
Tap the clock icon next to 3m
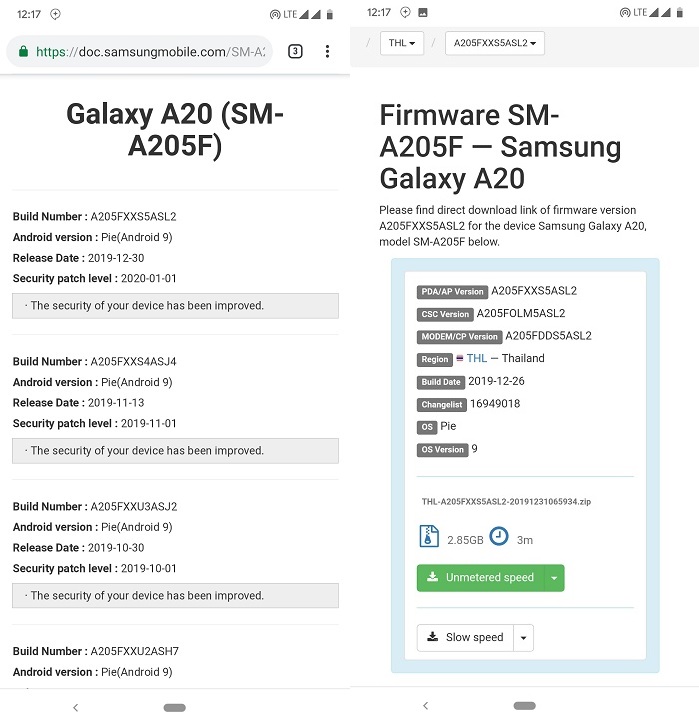499,536
